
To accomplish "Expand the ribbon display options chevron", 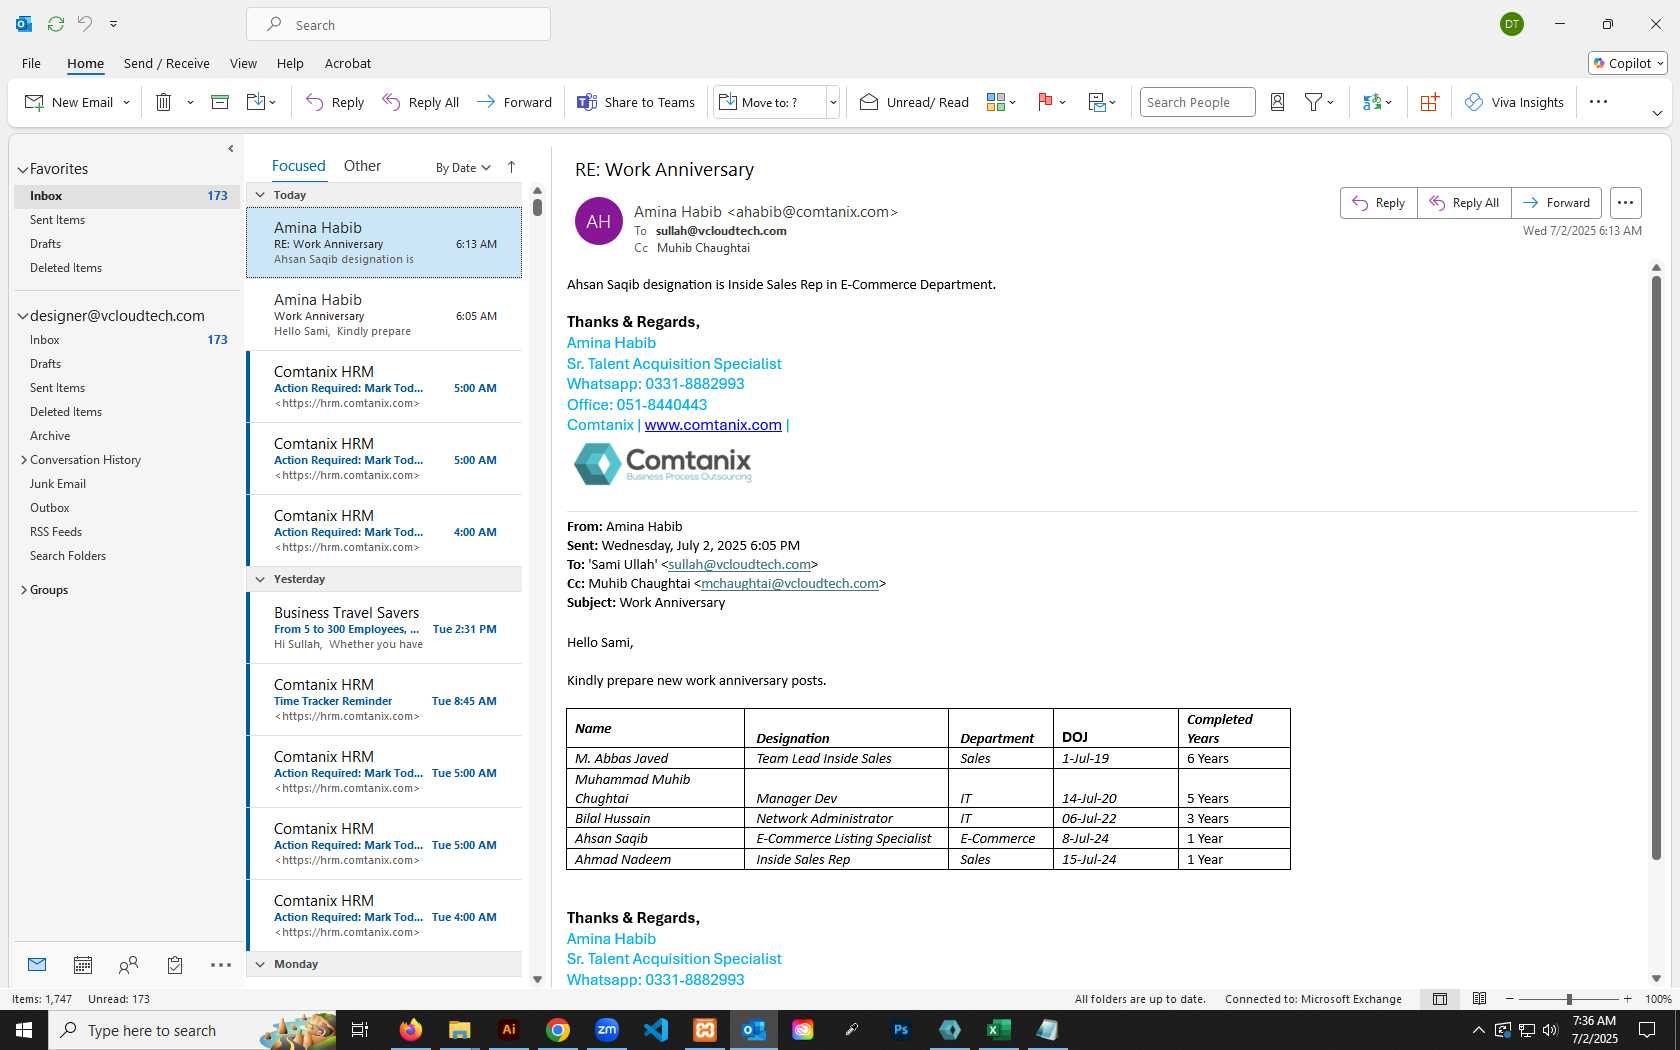I will tap(1657, 114).
